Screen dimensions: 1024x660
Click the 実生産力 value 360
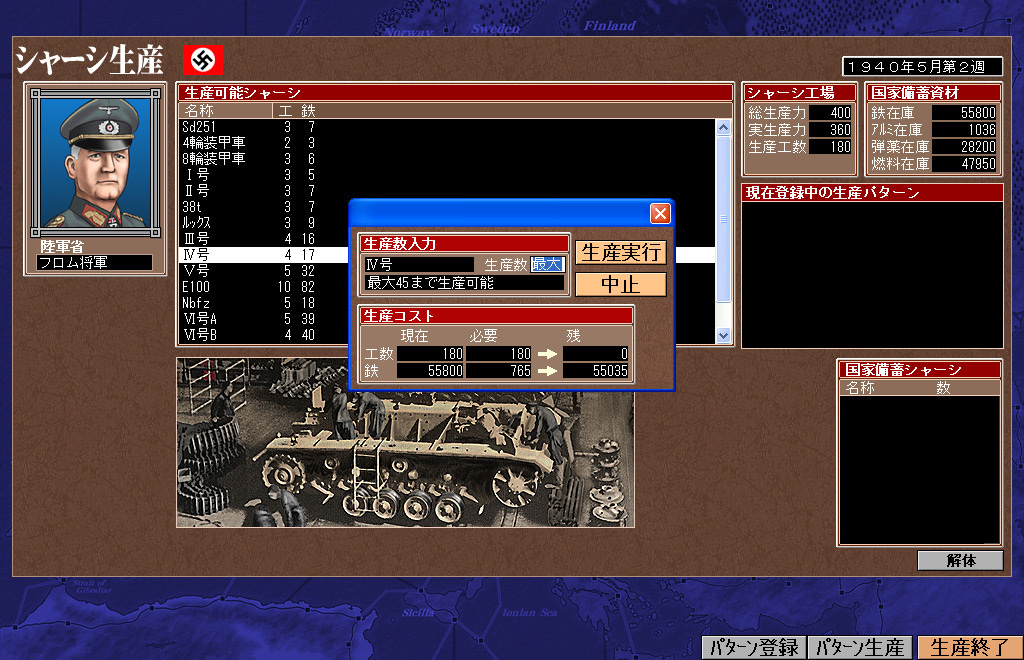click(830, 130)
